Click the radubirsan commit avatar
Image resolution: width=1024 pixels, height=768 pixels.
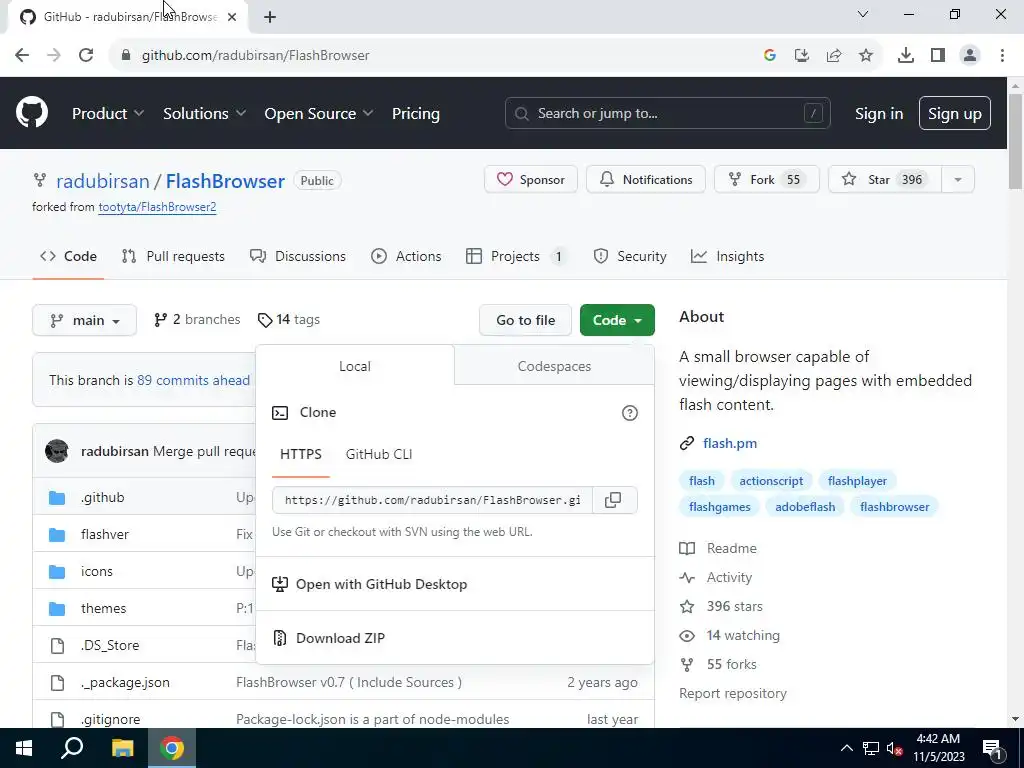(x=57, y=451)
